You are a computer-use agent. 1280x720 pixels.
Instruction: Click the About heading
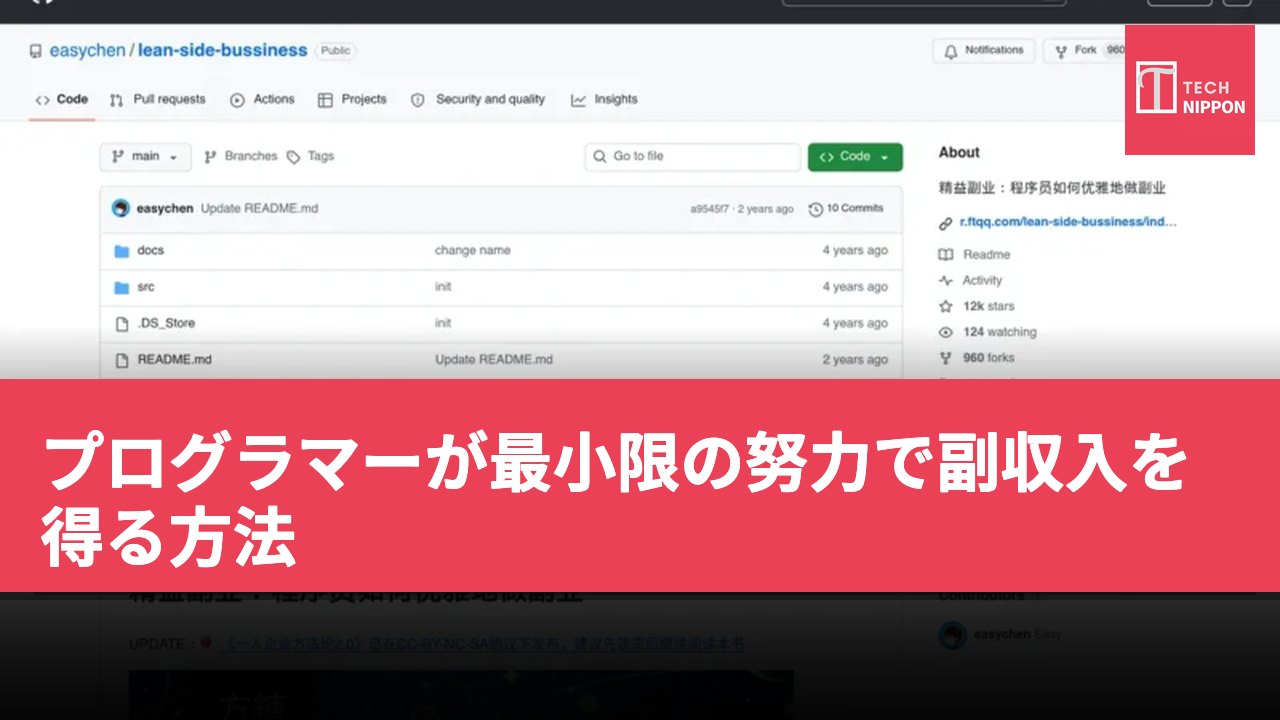click(959, 153)
